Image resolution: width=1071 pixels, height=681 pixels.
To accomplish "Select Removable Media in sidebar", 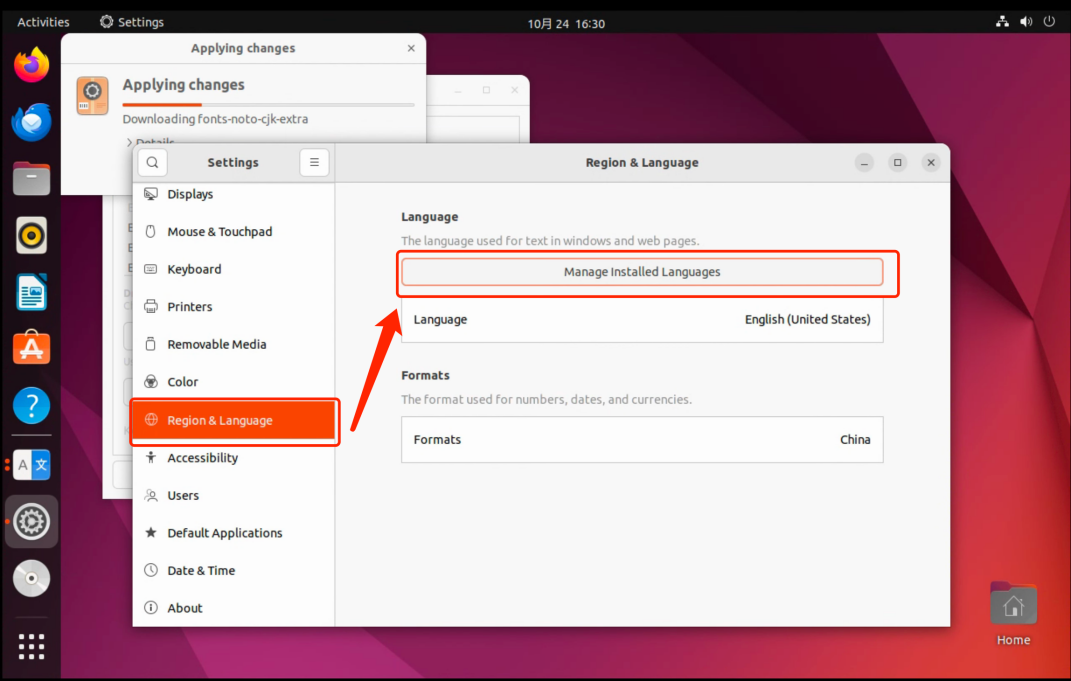I will [234, 344].
